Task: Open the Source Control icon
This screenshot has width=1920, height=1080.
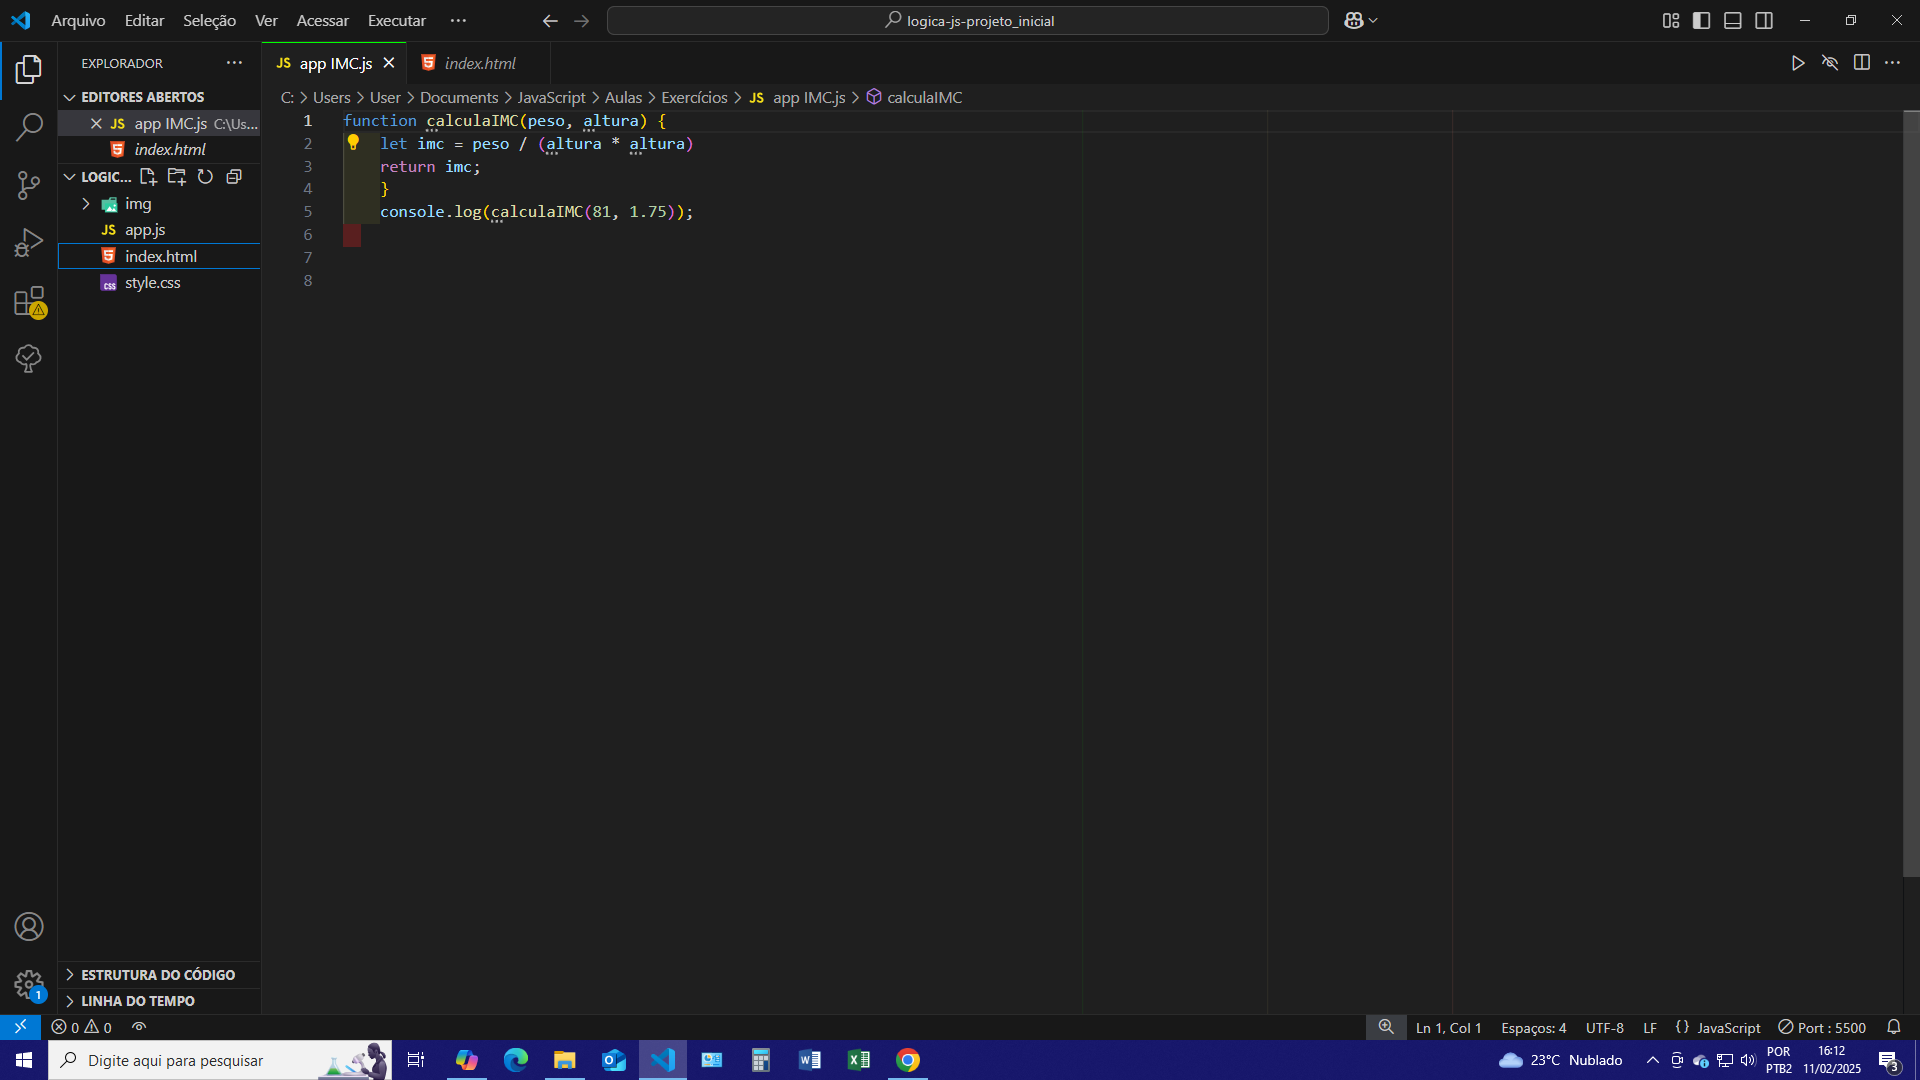Action: coord(29,186)
